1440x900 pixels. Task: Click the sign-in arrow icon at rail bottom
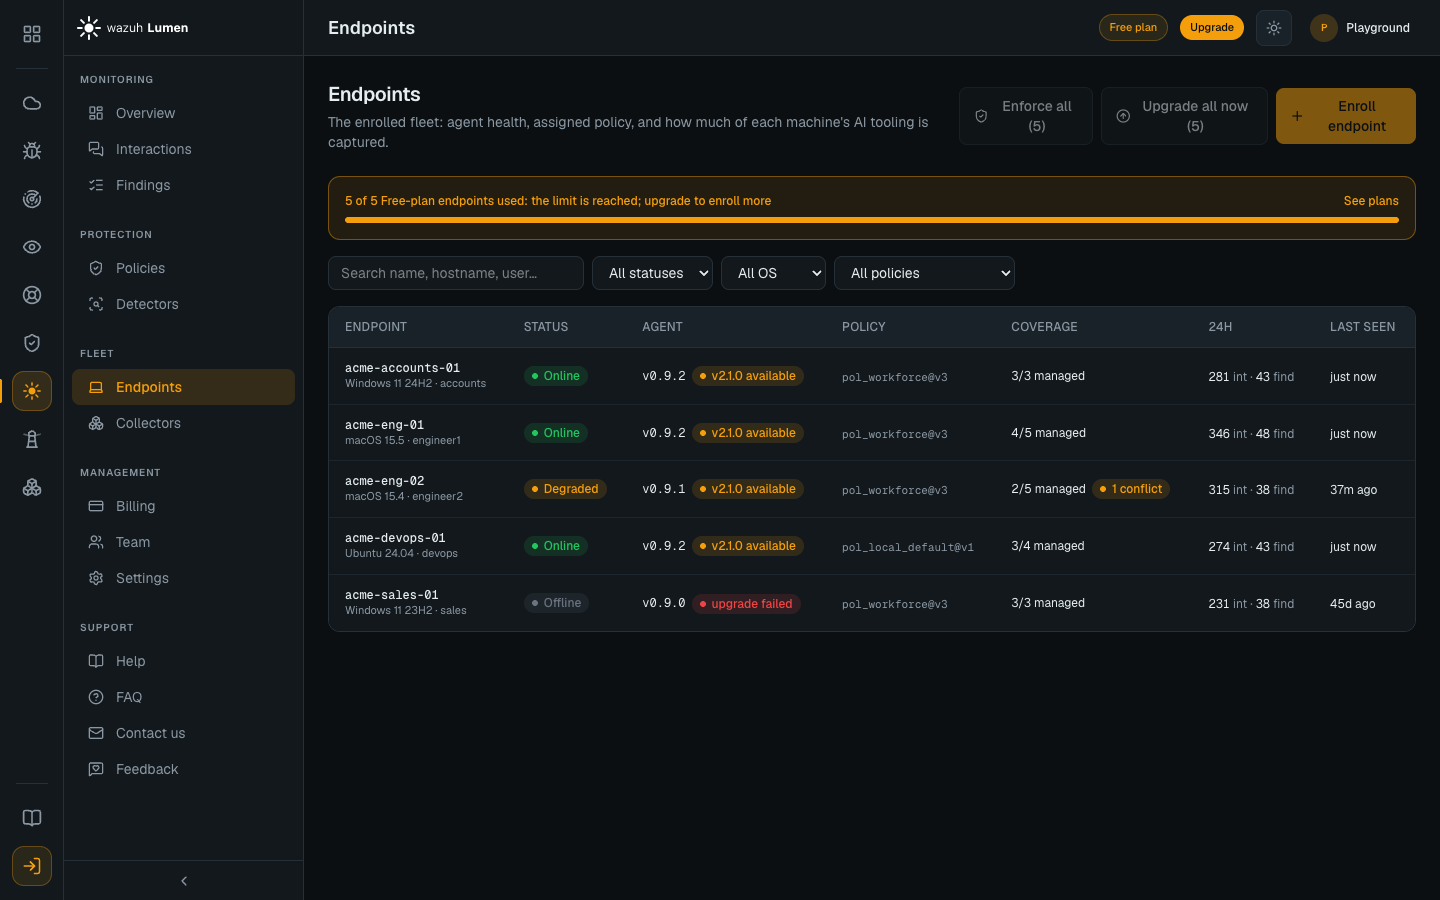pos(32,866)
